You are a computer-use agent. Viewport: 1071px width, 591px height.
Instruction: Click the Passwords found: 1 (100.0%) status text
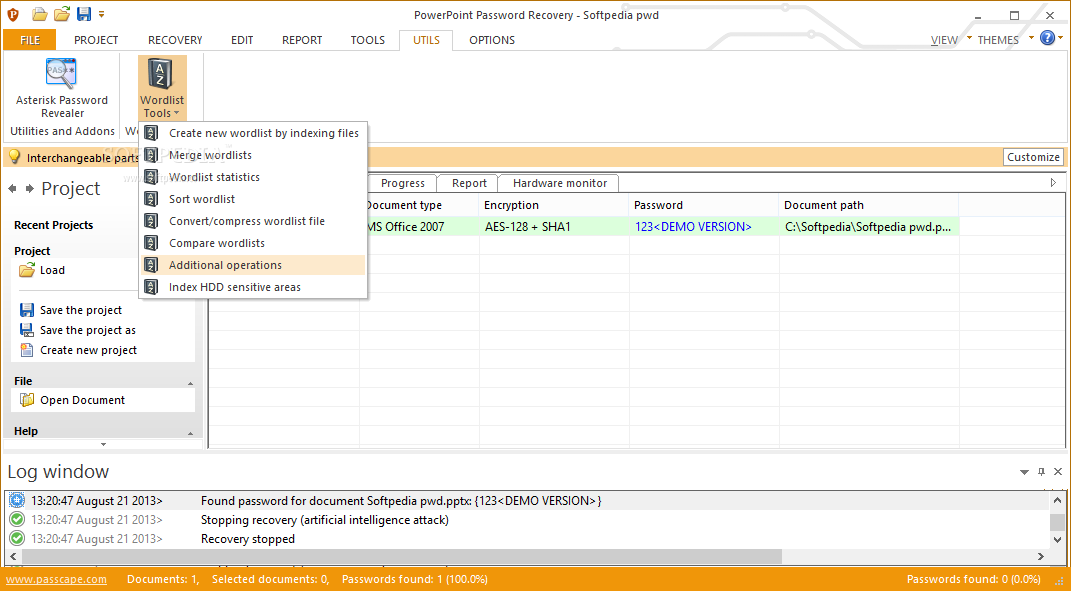(x=415, y=579)
